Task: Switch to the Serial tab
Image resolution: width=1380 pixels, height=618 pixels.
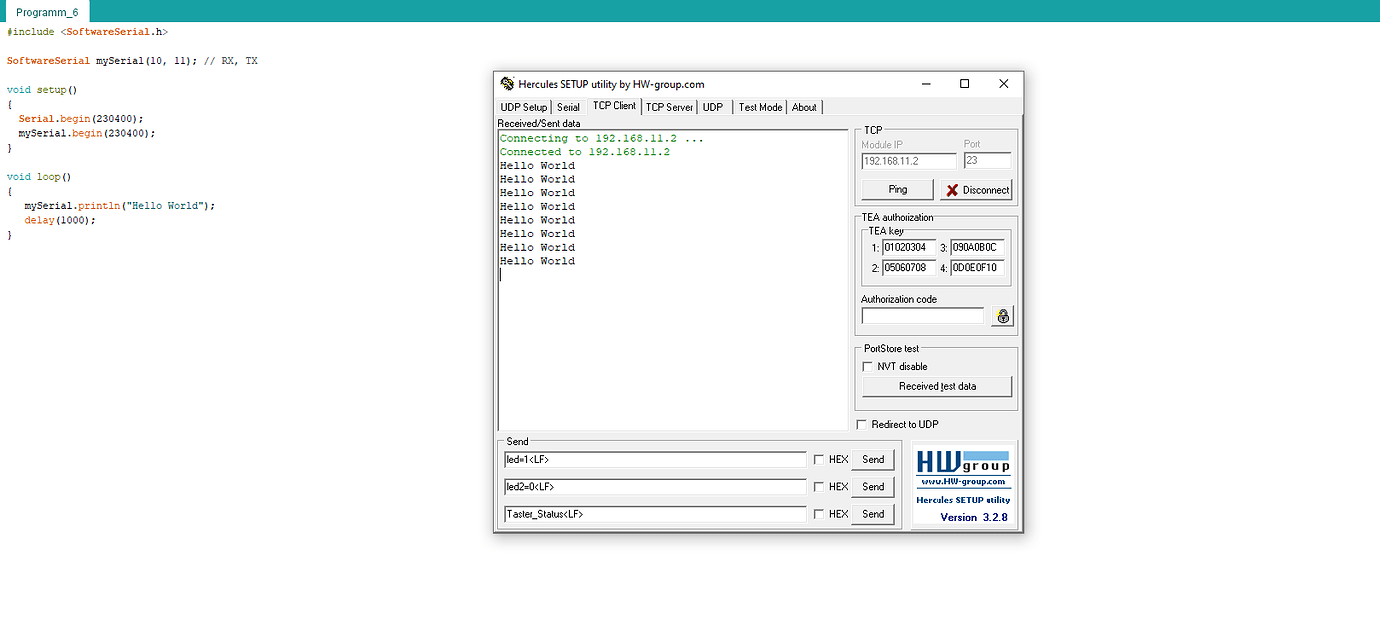Action: pos(568,107)
